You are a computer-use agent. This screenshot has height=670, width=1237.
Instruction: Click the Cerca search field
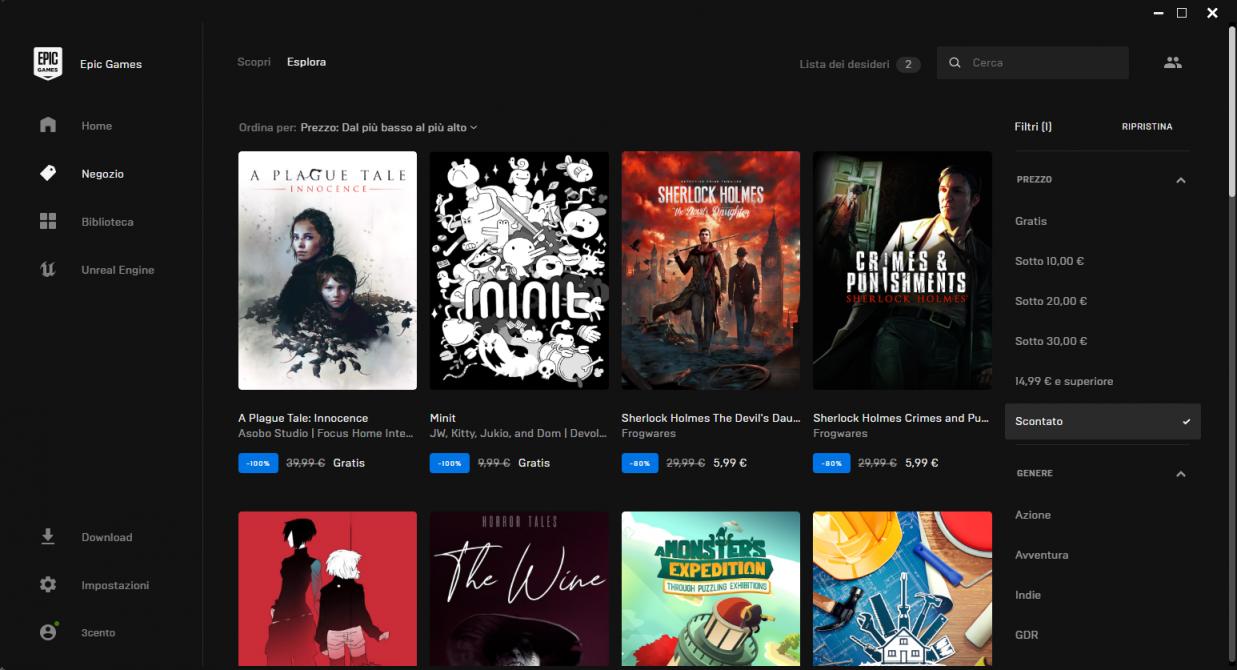[x=1040, y=63]
